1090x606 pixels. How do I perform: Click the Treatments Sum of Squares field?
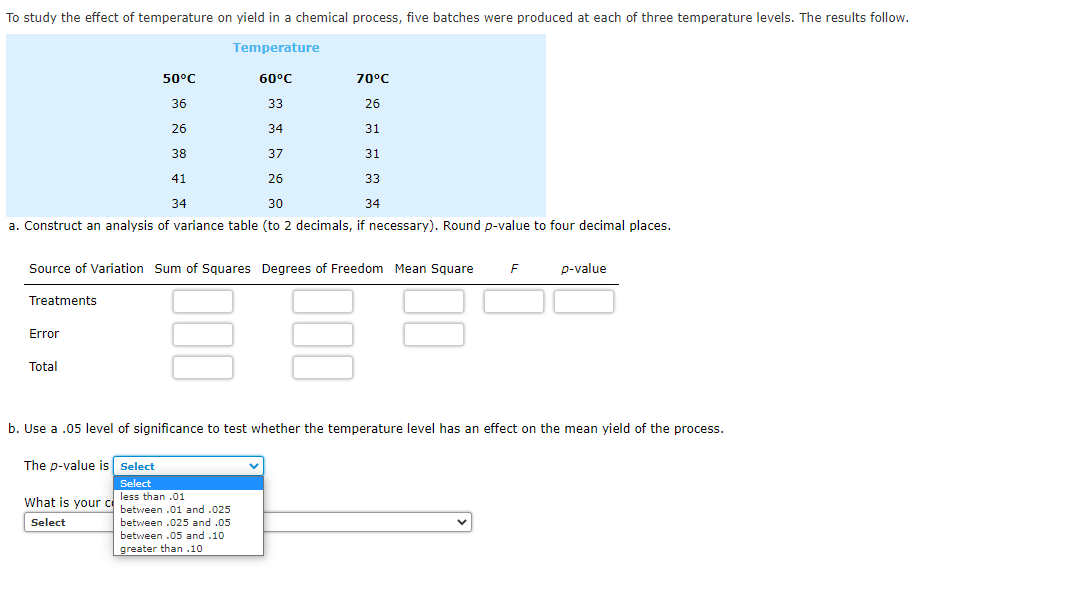pos(203,300)
